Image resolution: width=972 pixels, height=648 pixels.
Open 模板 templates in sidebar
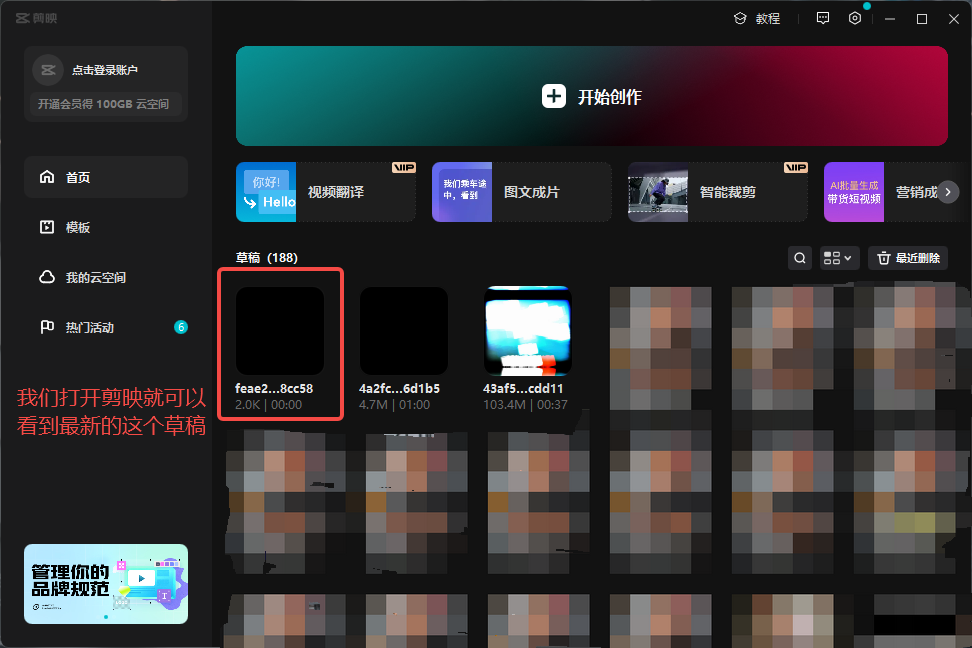tap(106, 228)
